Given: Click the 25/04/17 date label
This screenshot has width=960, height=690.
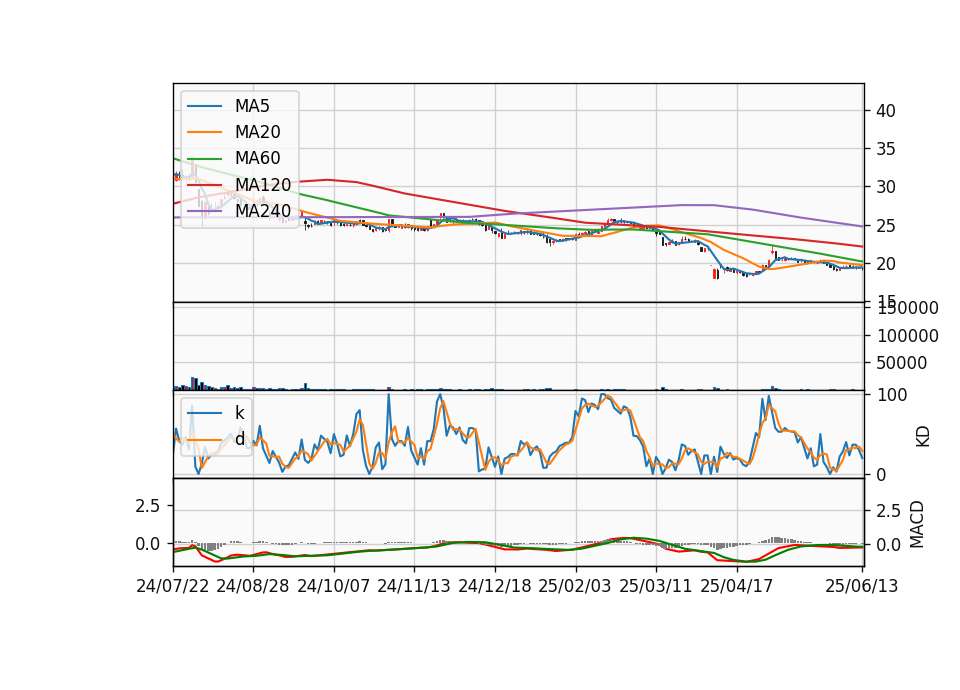Looking at the screenshot, I should pos(737,586).
